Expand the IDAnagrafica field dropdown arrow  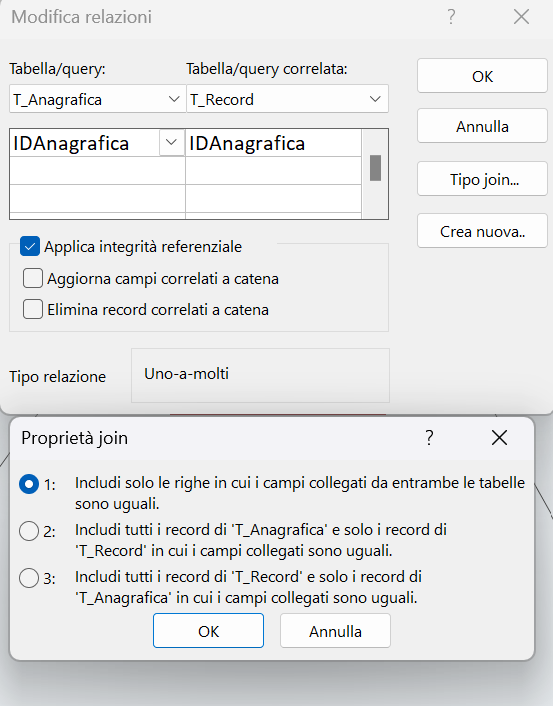pos(171,143)
